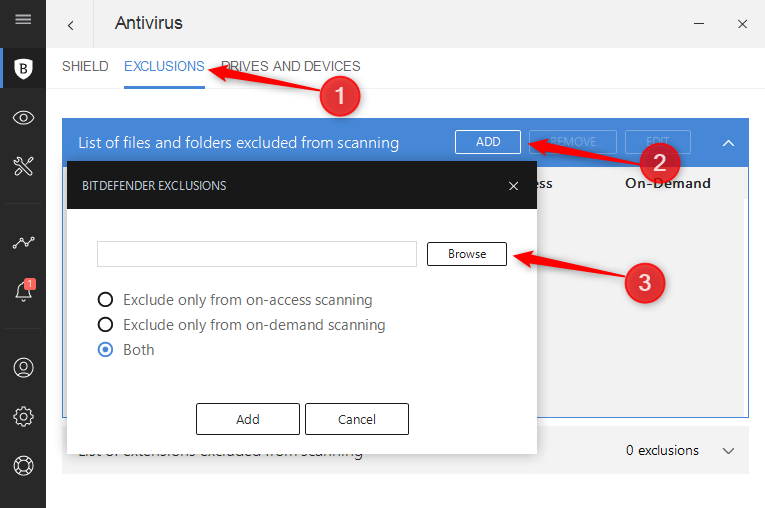The height and width of the screenshot is (508, 765).
Task: Close the Bitdefender Exclusions dialog
Action: (x=513, y=186)
